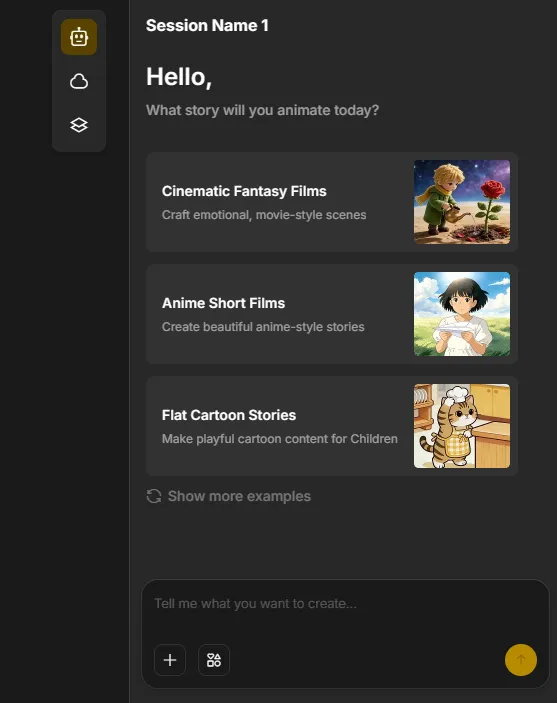Image resolution: width=557 pixels, height=703 pixels.
Task: Send the prompt with the yellow arrow button
Action: point(521,660)
